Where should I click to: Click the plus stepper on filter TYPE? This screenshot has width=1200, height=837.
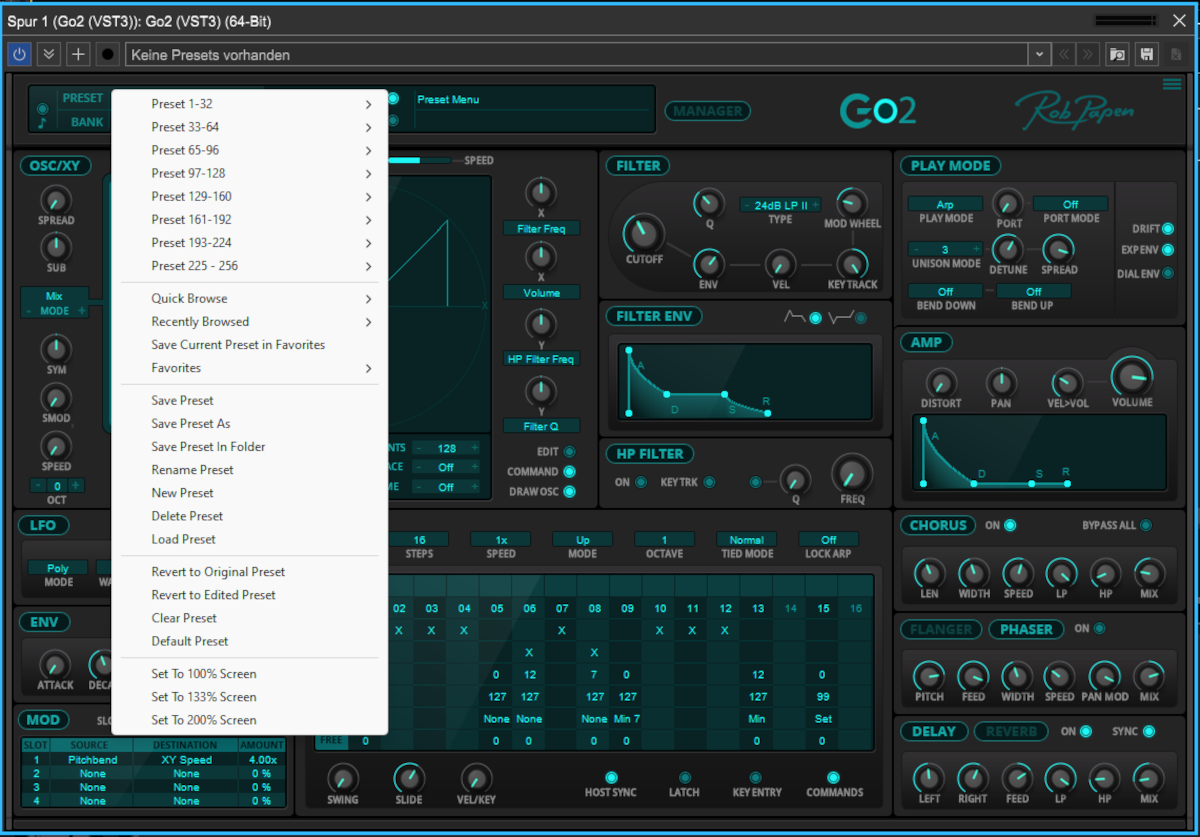[x=815, y=205]
